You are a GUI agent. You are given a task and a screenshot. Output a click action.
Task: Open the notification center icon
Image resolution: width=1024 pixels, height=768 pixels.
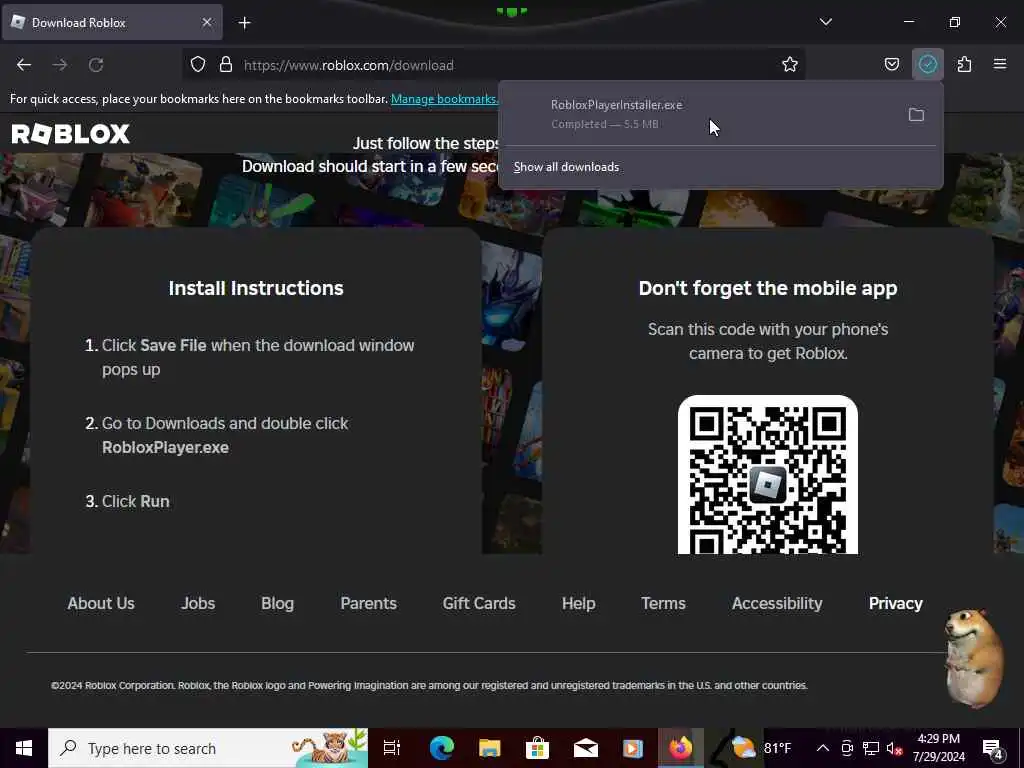tap(993, 748)
